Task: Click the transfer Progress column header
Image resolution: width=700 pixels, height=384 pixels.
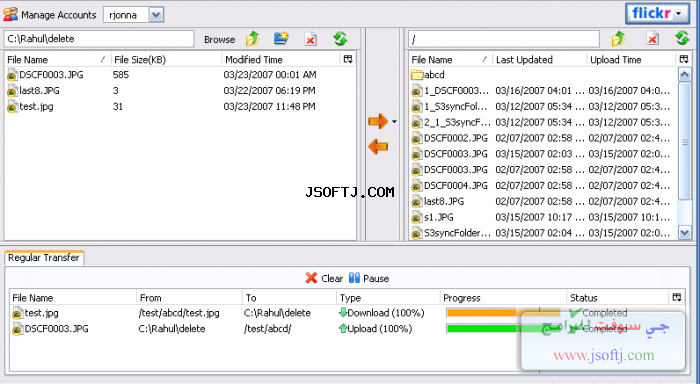Action: 503,297
